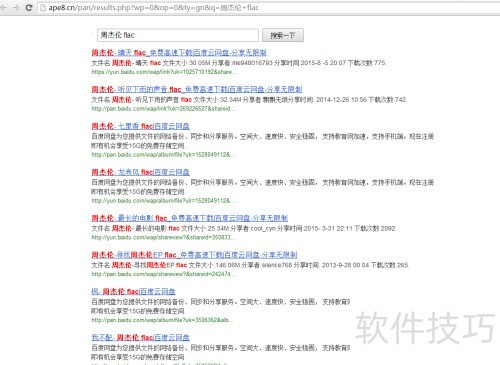This screenshot has height=365, width=500.
Task: Click green URL under 寻找周杰伦EP result
Action: coord(163,274)
